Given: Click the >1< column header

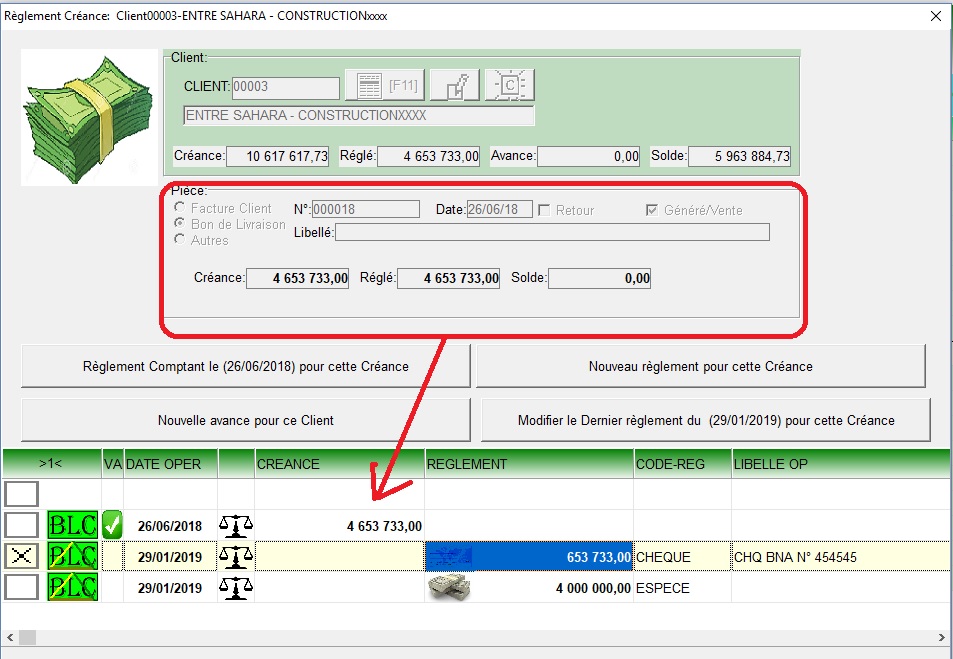Looking at the screenshot, I should point(52,464).
